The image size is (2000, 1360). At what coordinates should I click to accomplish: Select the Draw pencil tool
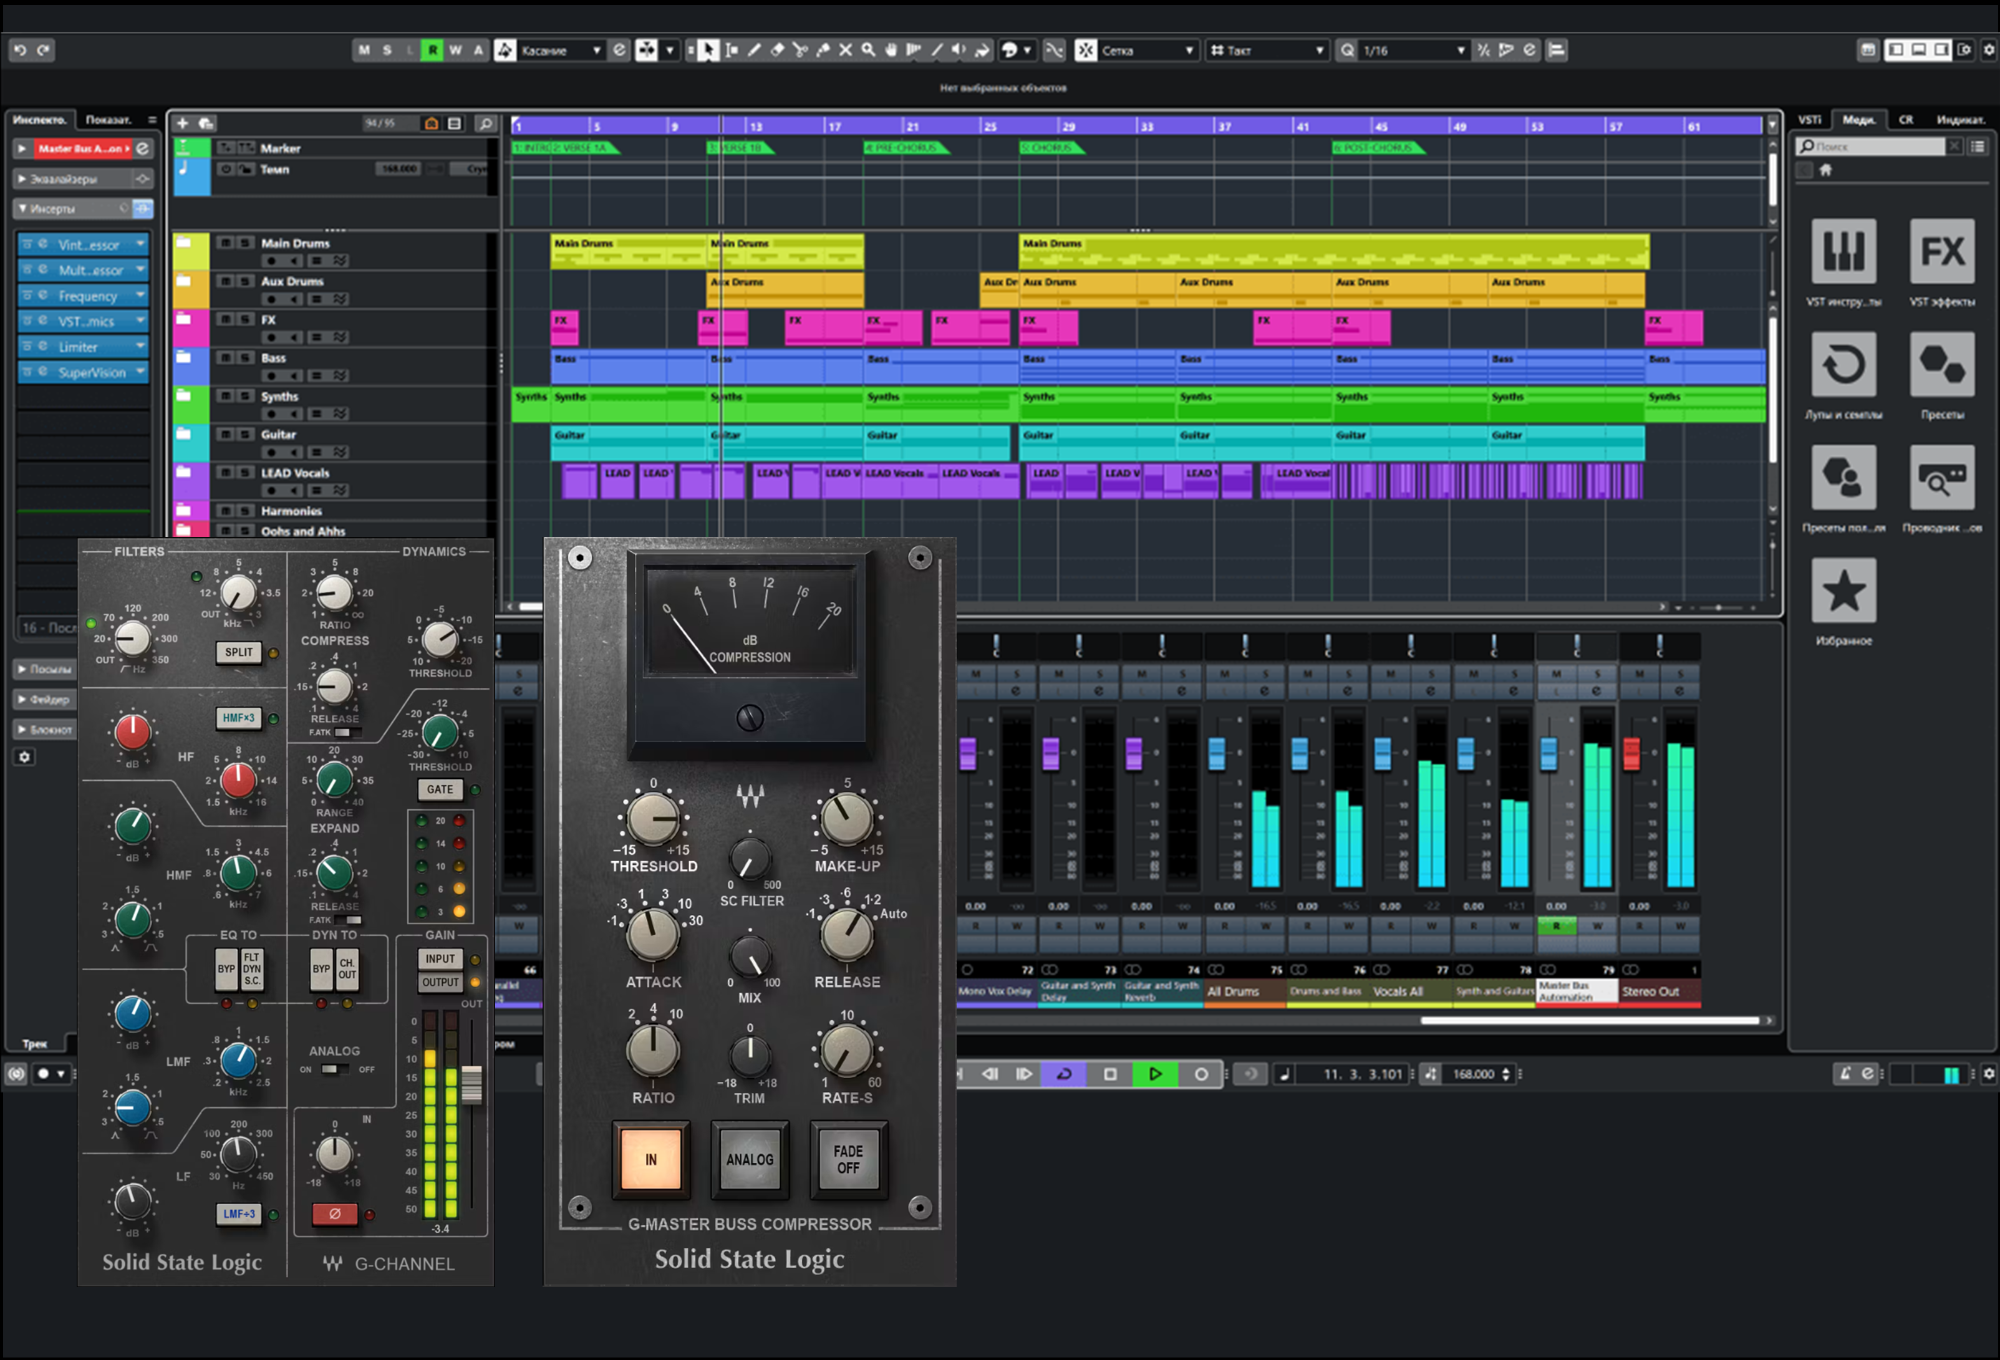pyautogui.click(x=754, y=50)
